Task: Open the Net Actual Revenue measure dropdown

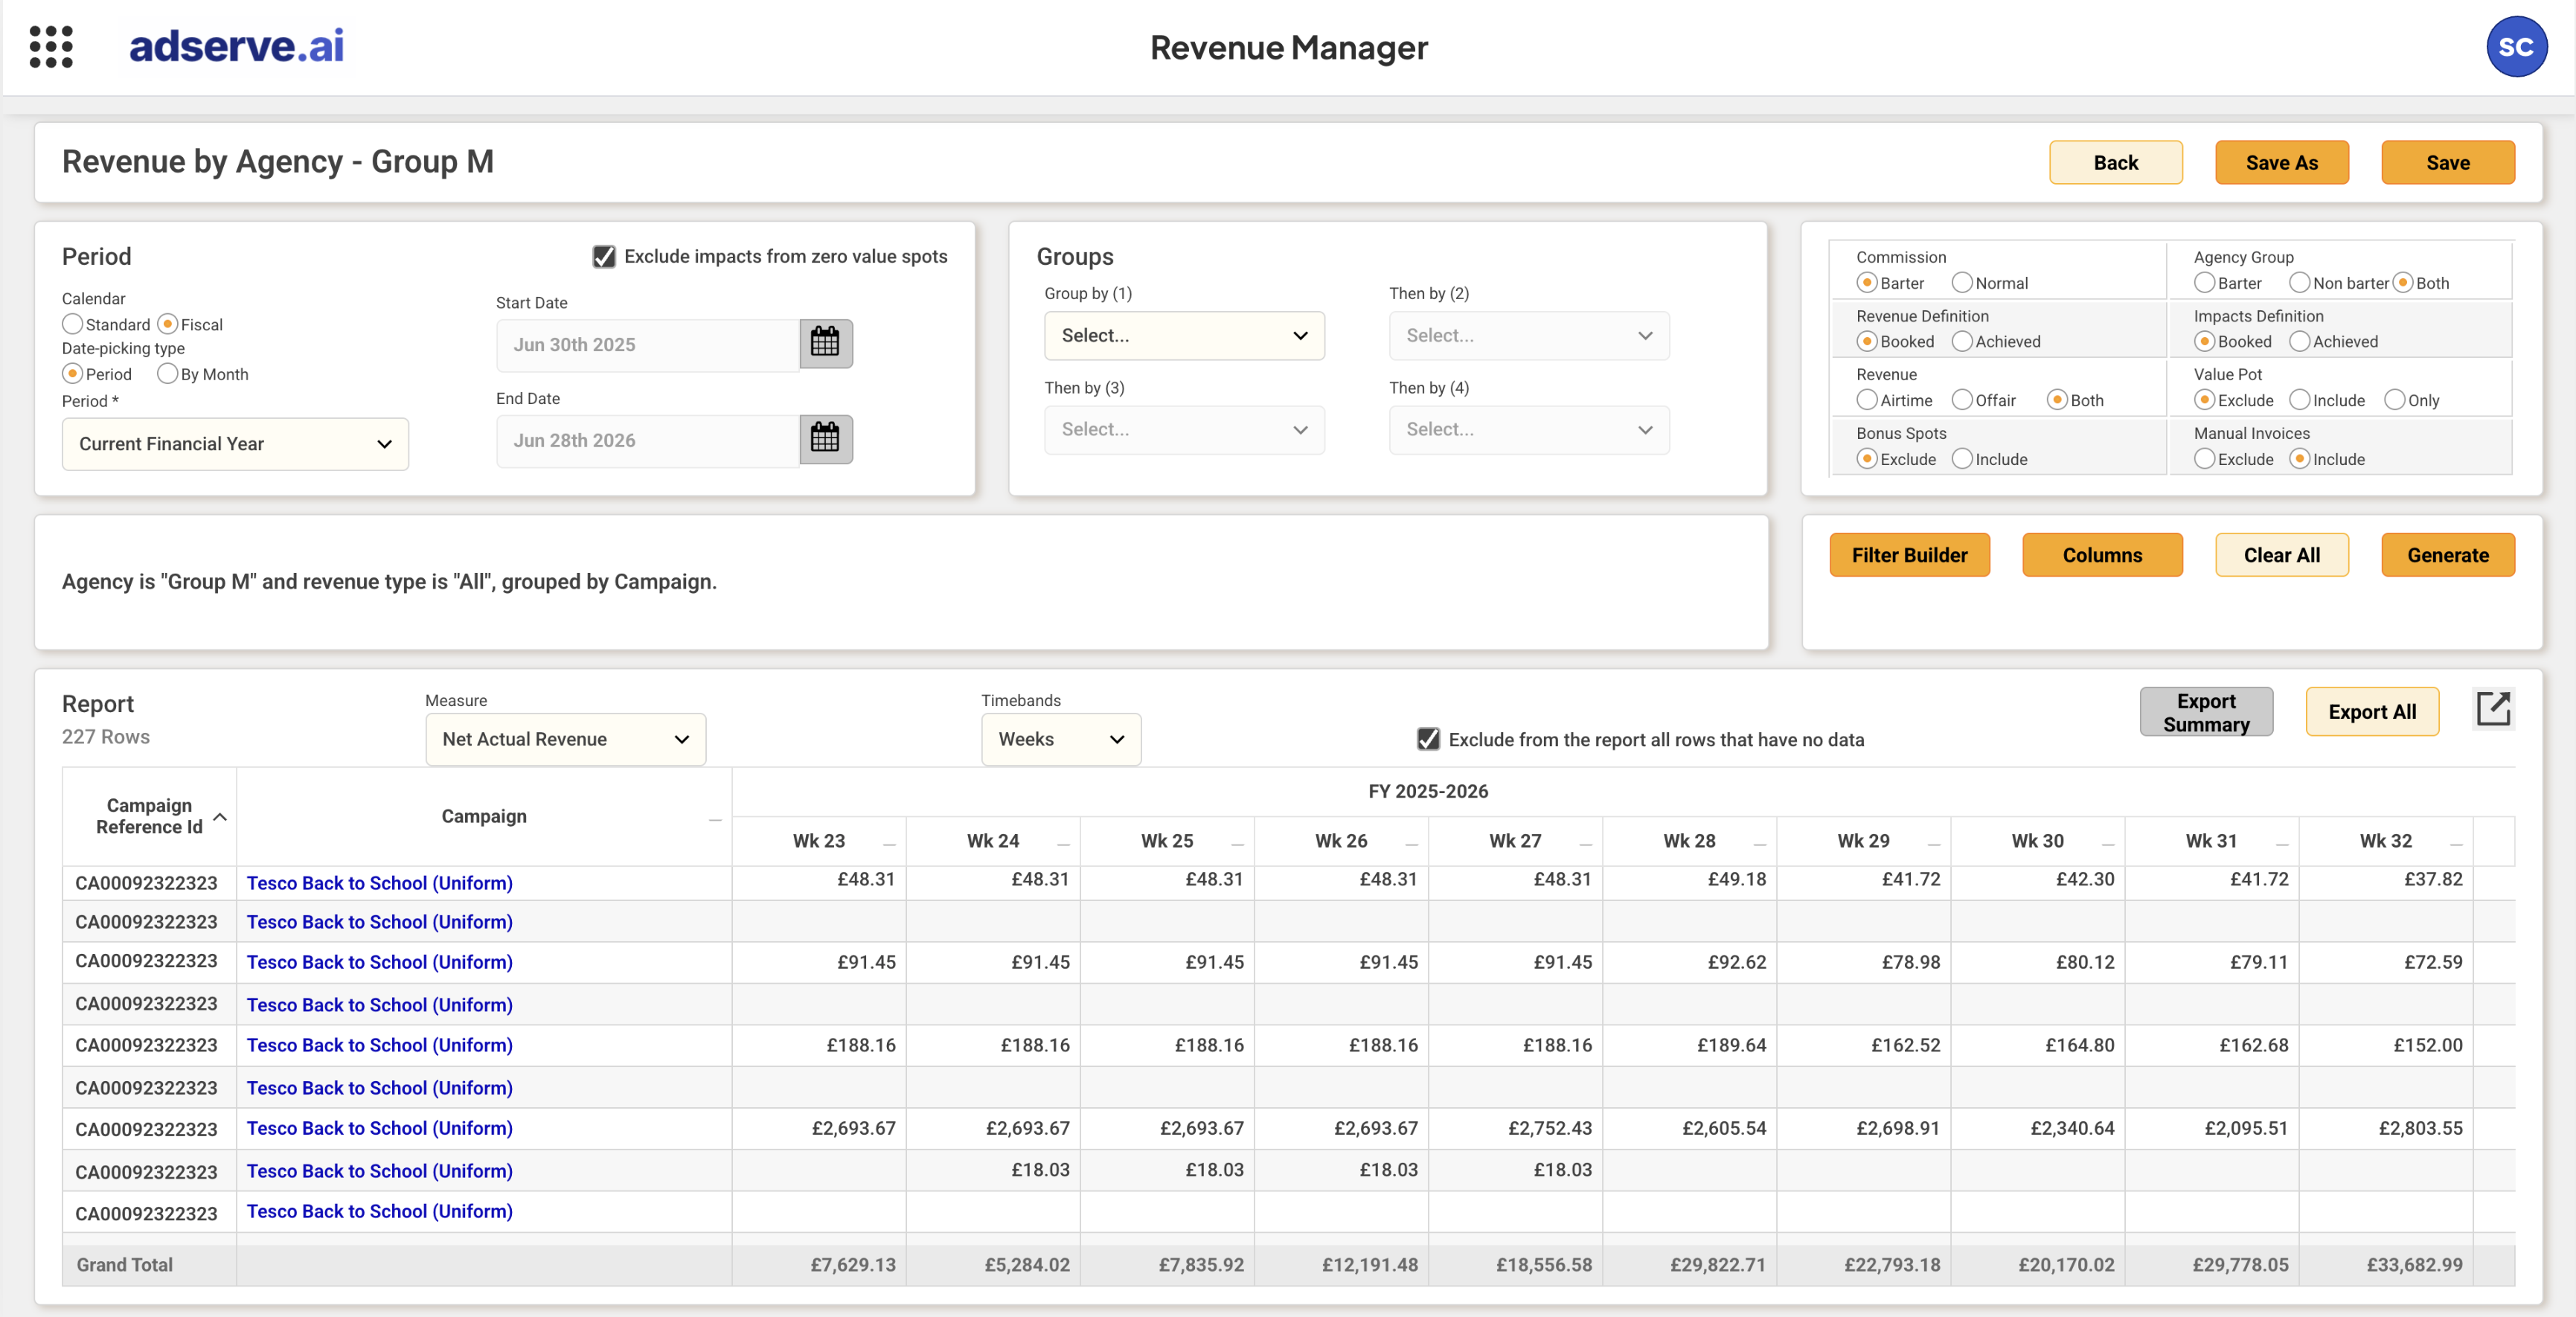Action: click(565, 739)
